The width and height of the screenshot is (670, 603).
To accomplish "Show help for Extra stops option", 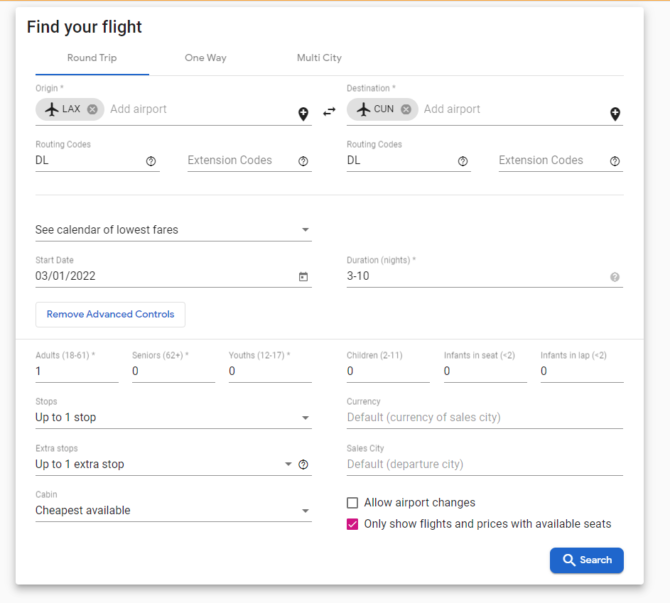I will point(303,465).
